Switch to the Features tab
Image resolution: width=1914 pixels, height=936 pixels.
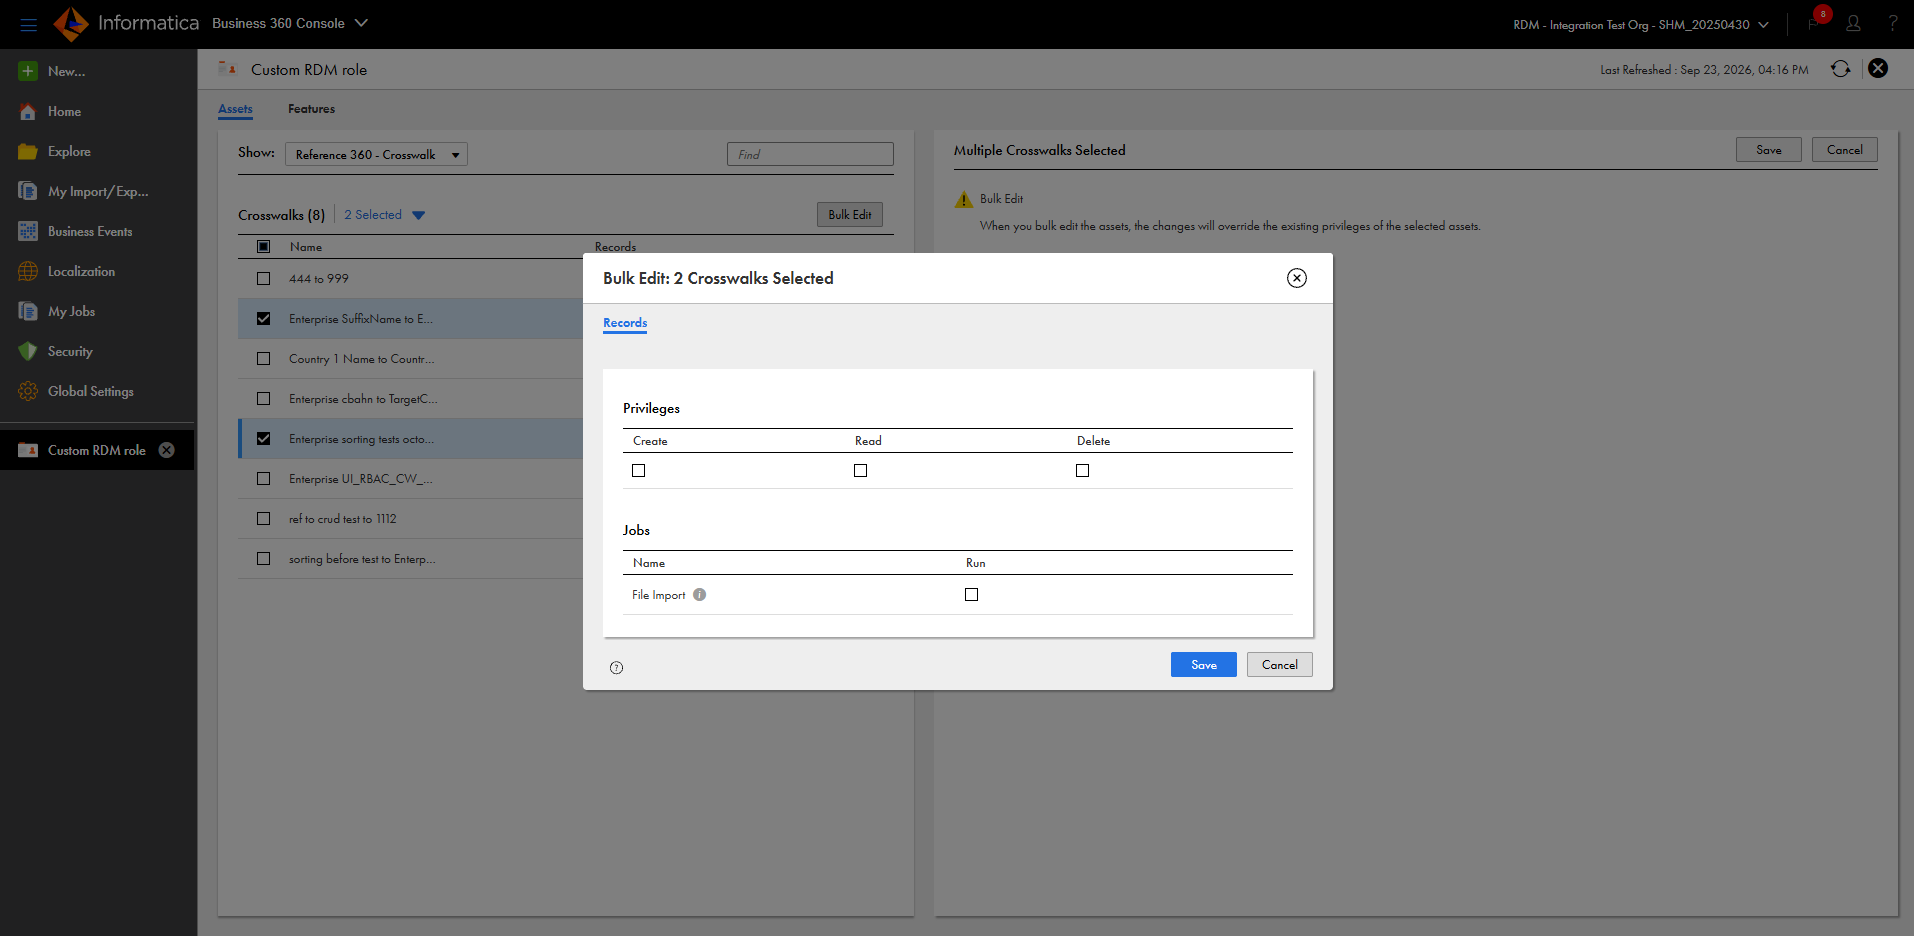coord(311,109)
